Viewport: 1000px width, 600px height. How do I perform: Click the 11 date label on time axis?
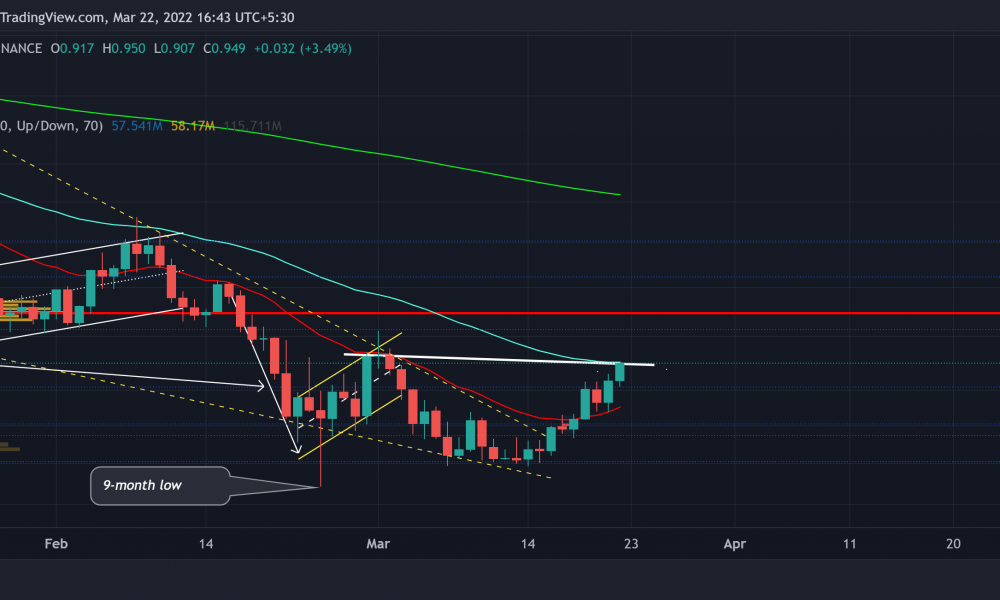point(849,544)
